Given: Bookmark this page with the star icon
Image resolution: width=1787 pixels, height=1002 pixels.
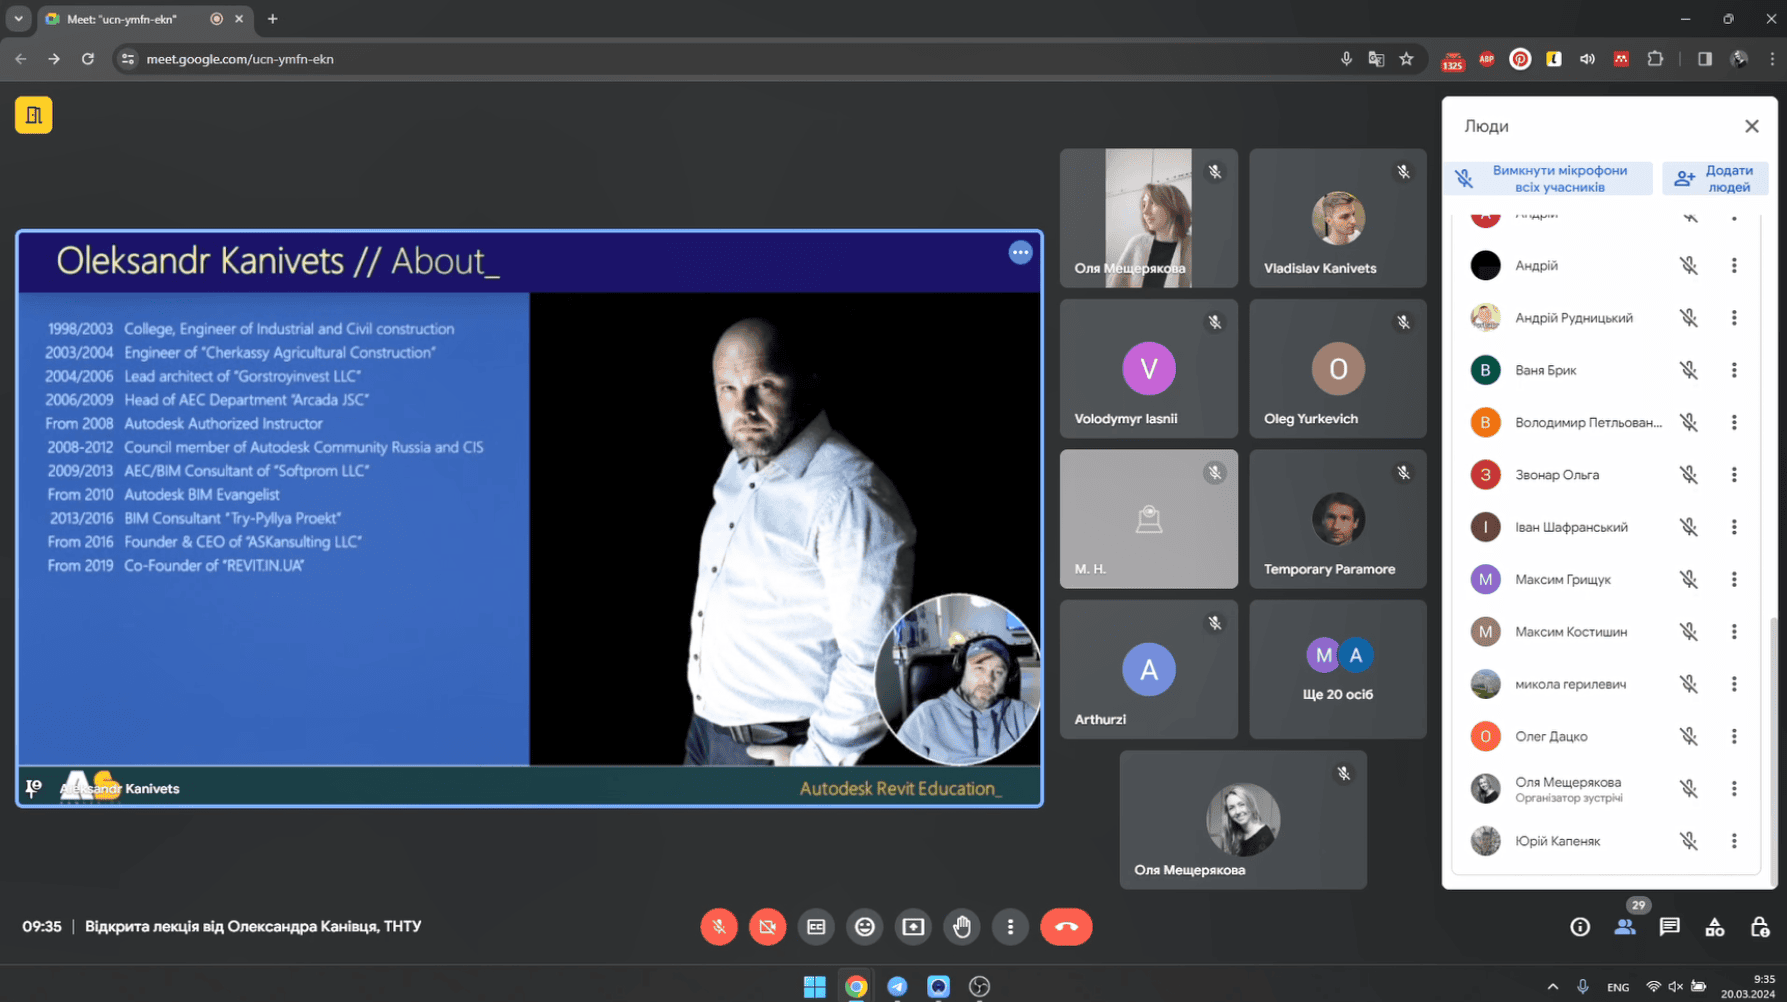Looking at the screenshot, I should tap(1406, 59).
